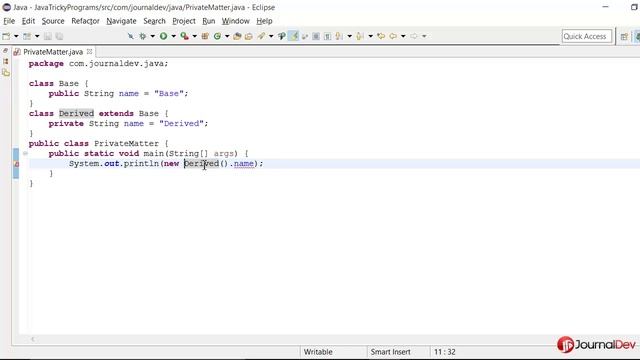Click the Open Task icon

click(x=249, y=36)
